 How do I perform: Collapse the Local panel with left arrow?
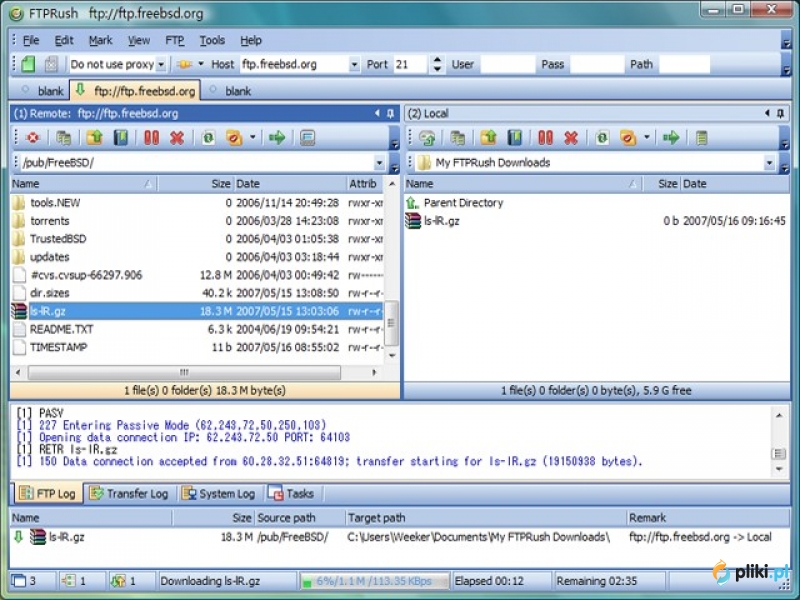pos(767,113)
